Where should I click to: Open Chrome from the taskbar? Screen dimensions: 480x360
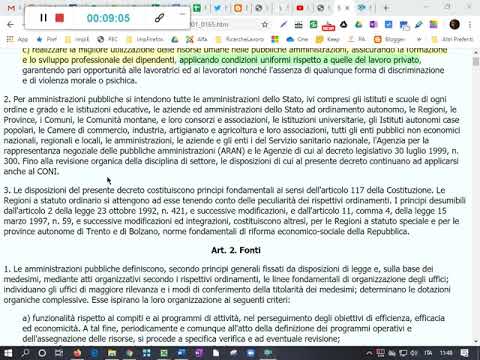pos(129,353)
